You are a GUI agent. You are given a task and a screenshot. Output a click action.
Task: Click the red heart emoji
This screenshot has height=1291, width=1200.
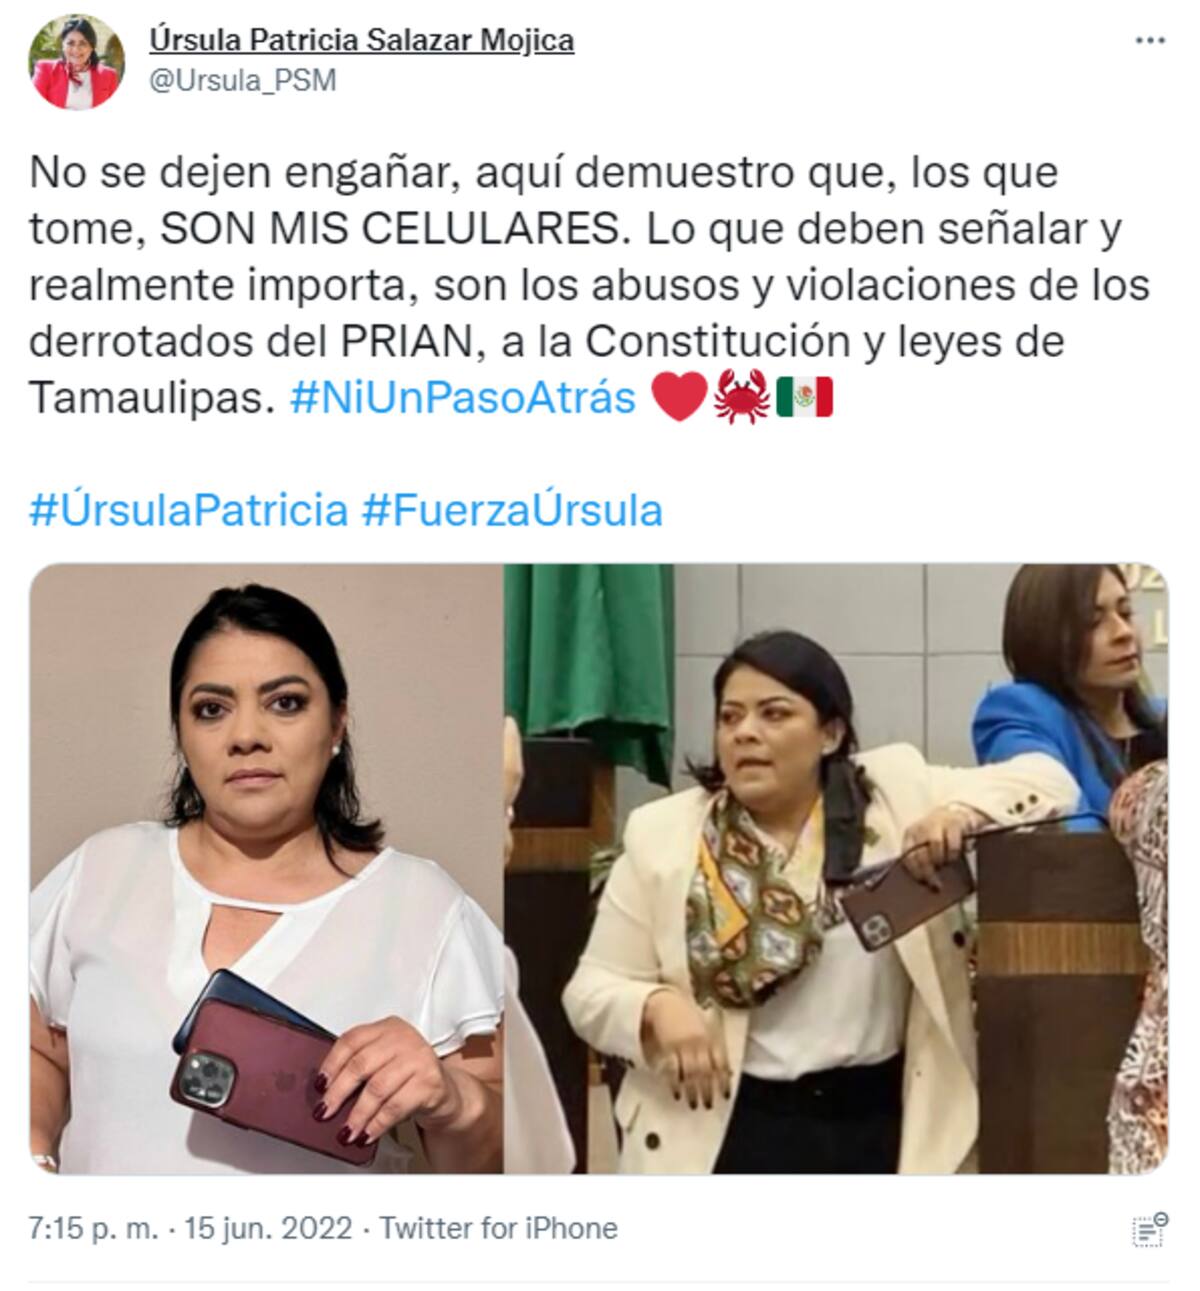pos(679,397)
